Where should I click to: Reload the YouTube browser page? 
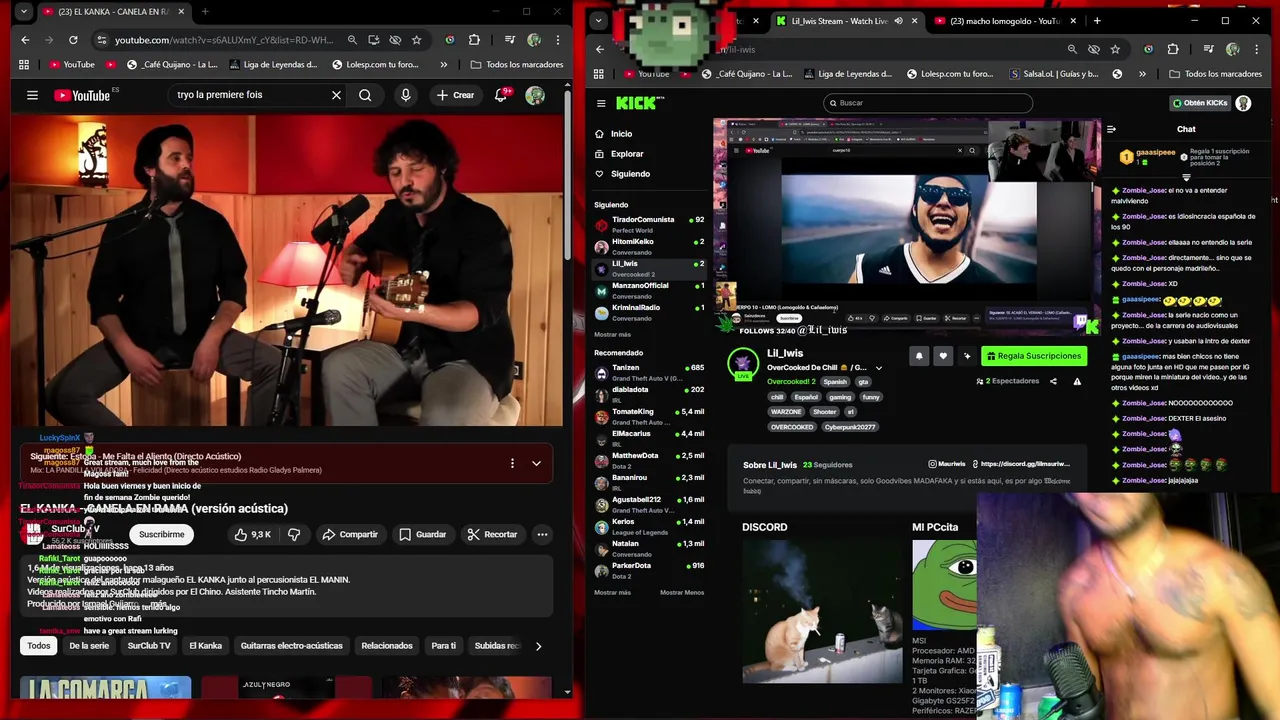pos(73,40)
